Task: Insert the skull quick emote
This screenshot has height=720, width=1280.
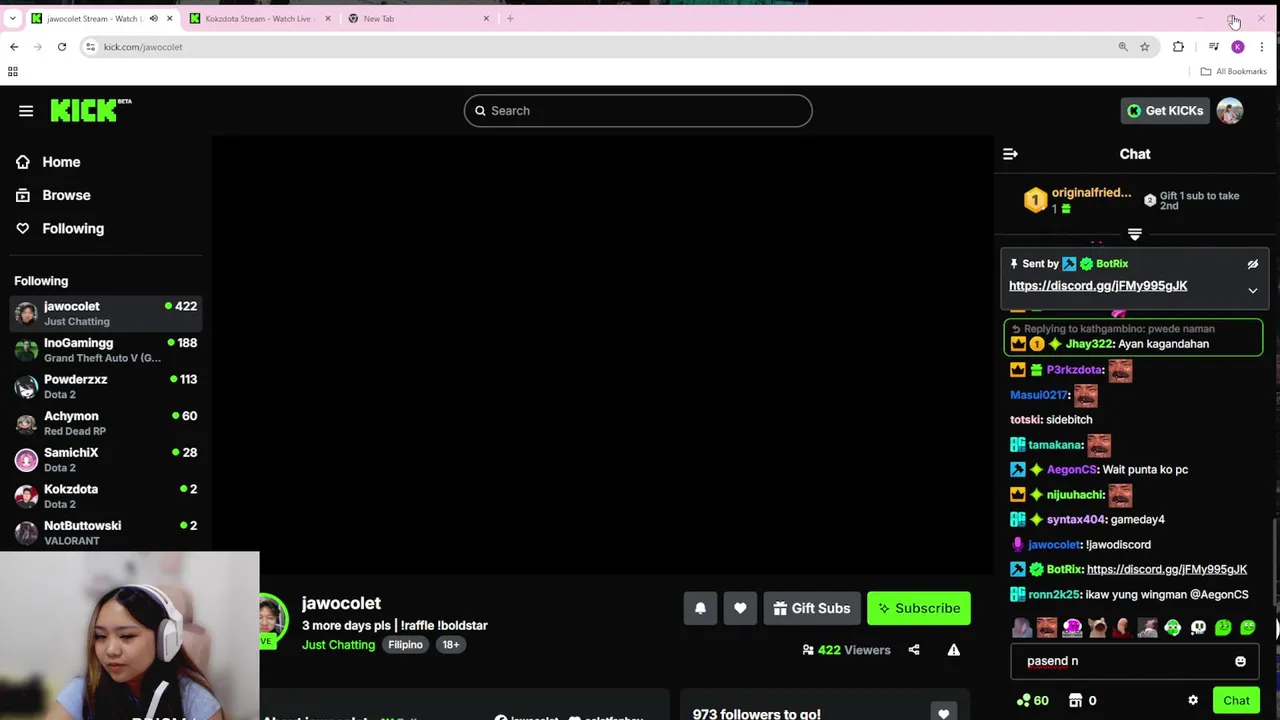Action: point(1198,628)
